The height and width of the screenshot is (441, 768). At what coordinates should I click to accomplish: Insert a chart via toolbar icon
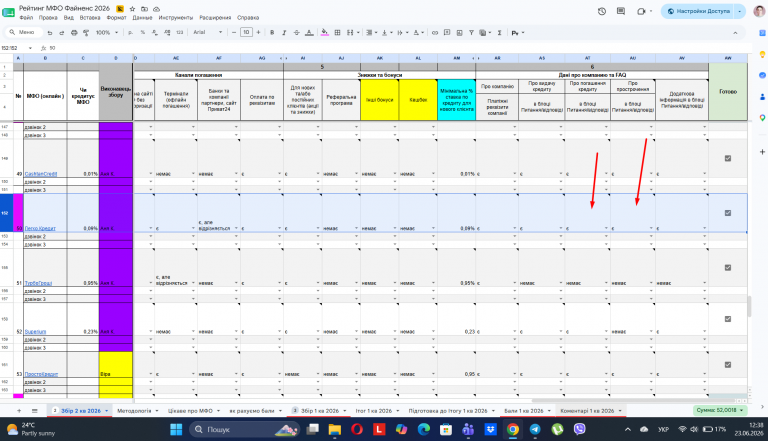click(459, 33)
